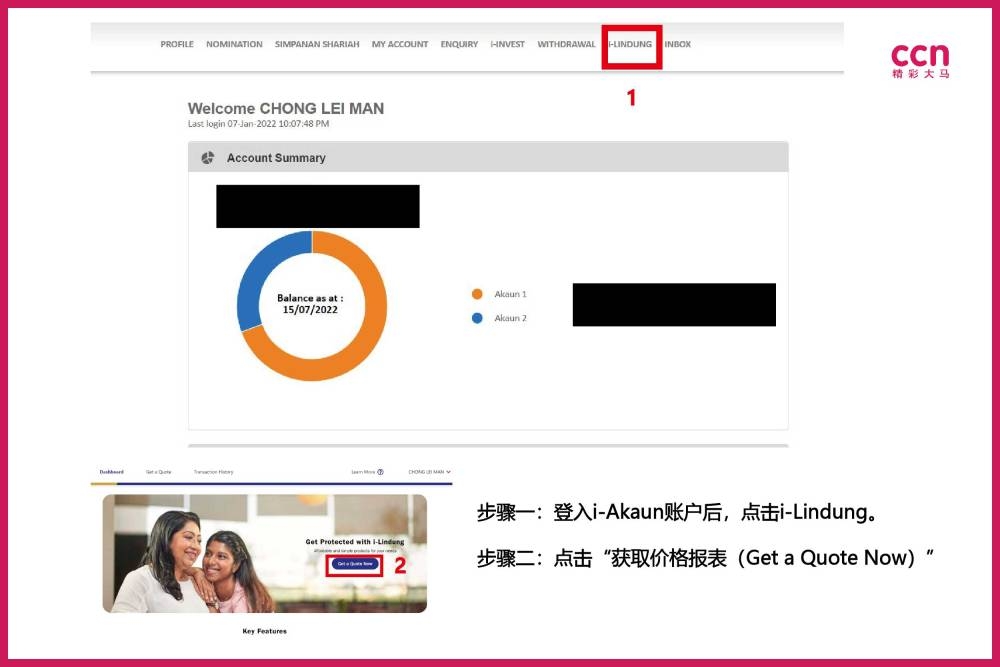Click the i-Lindung banner image of two women
Image resolution: width=1000 pixels, height=667 pixels.
265,553
